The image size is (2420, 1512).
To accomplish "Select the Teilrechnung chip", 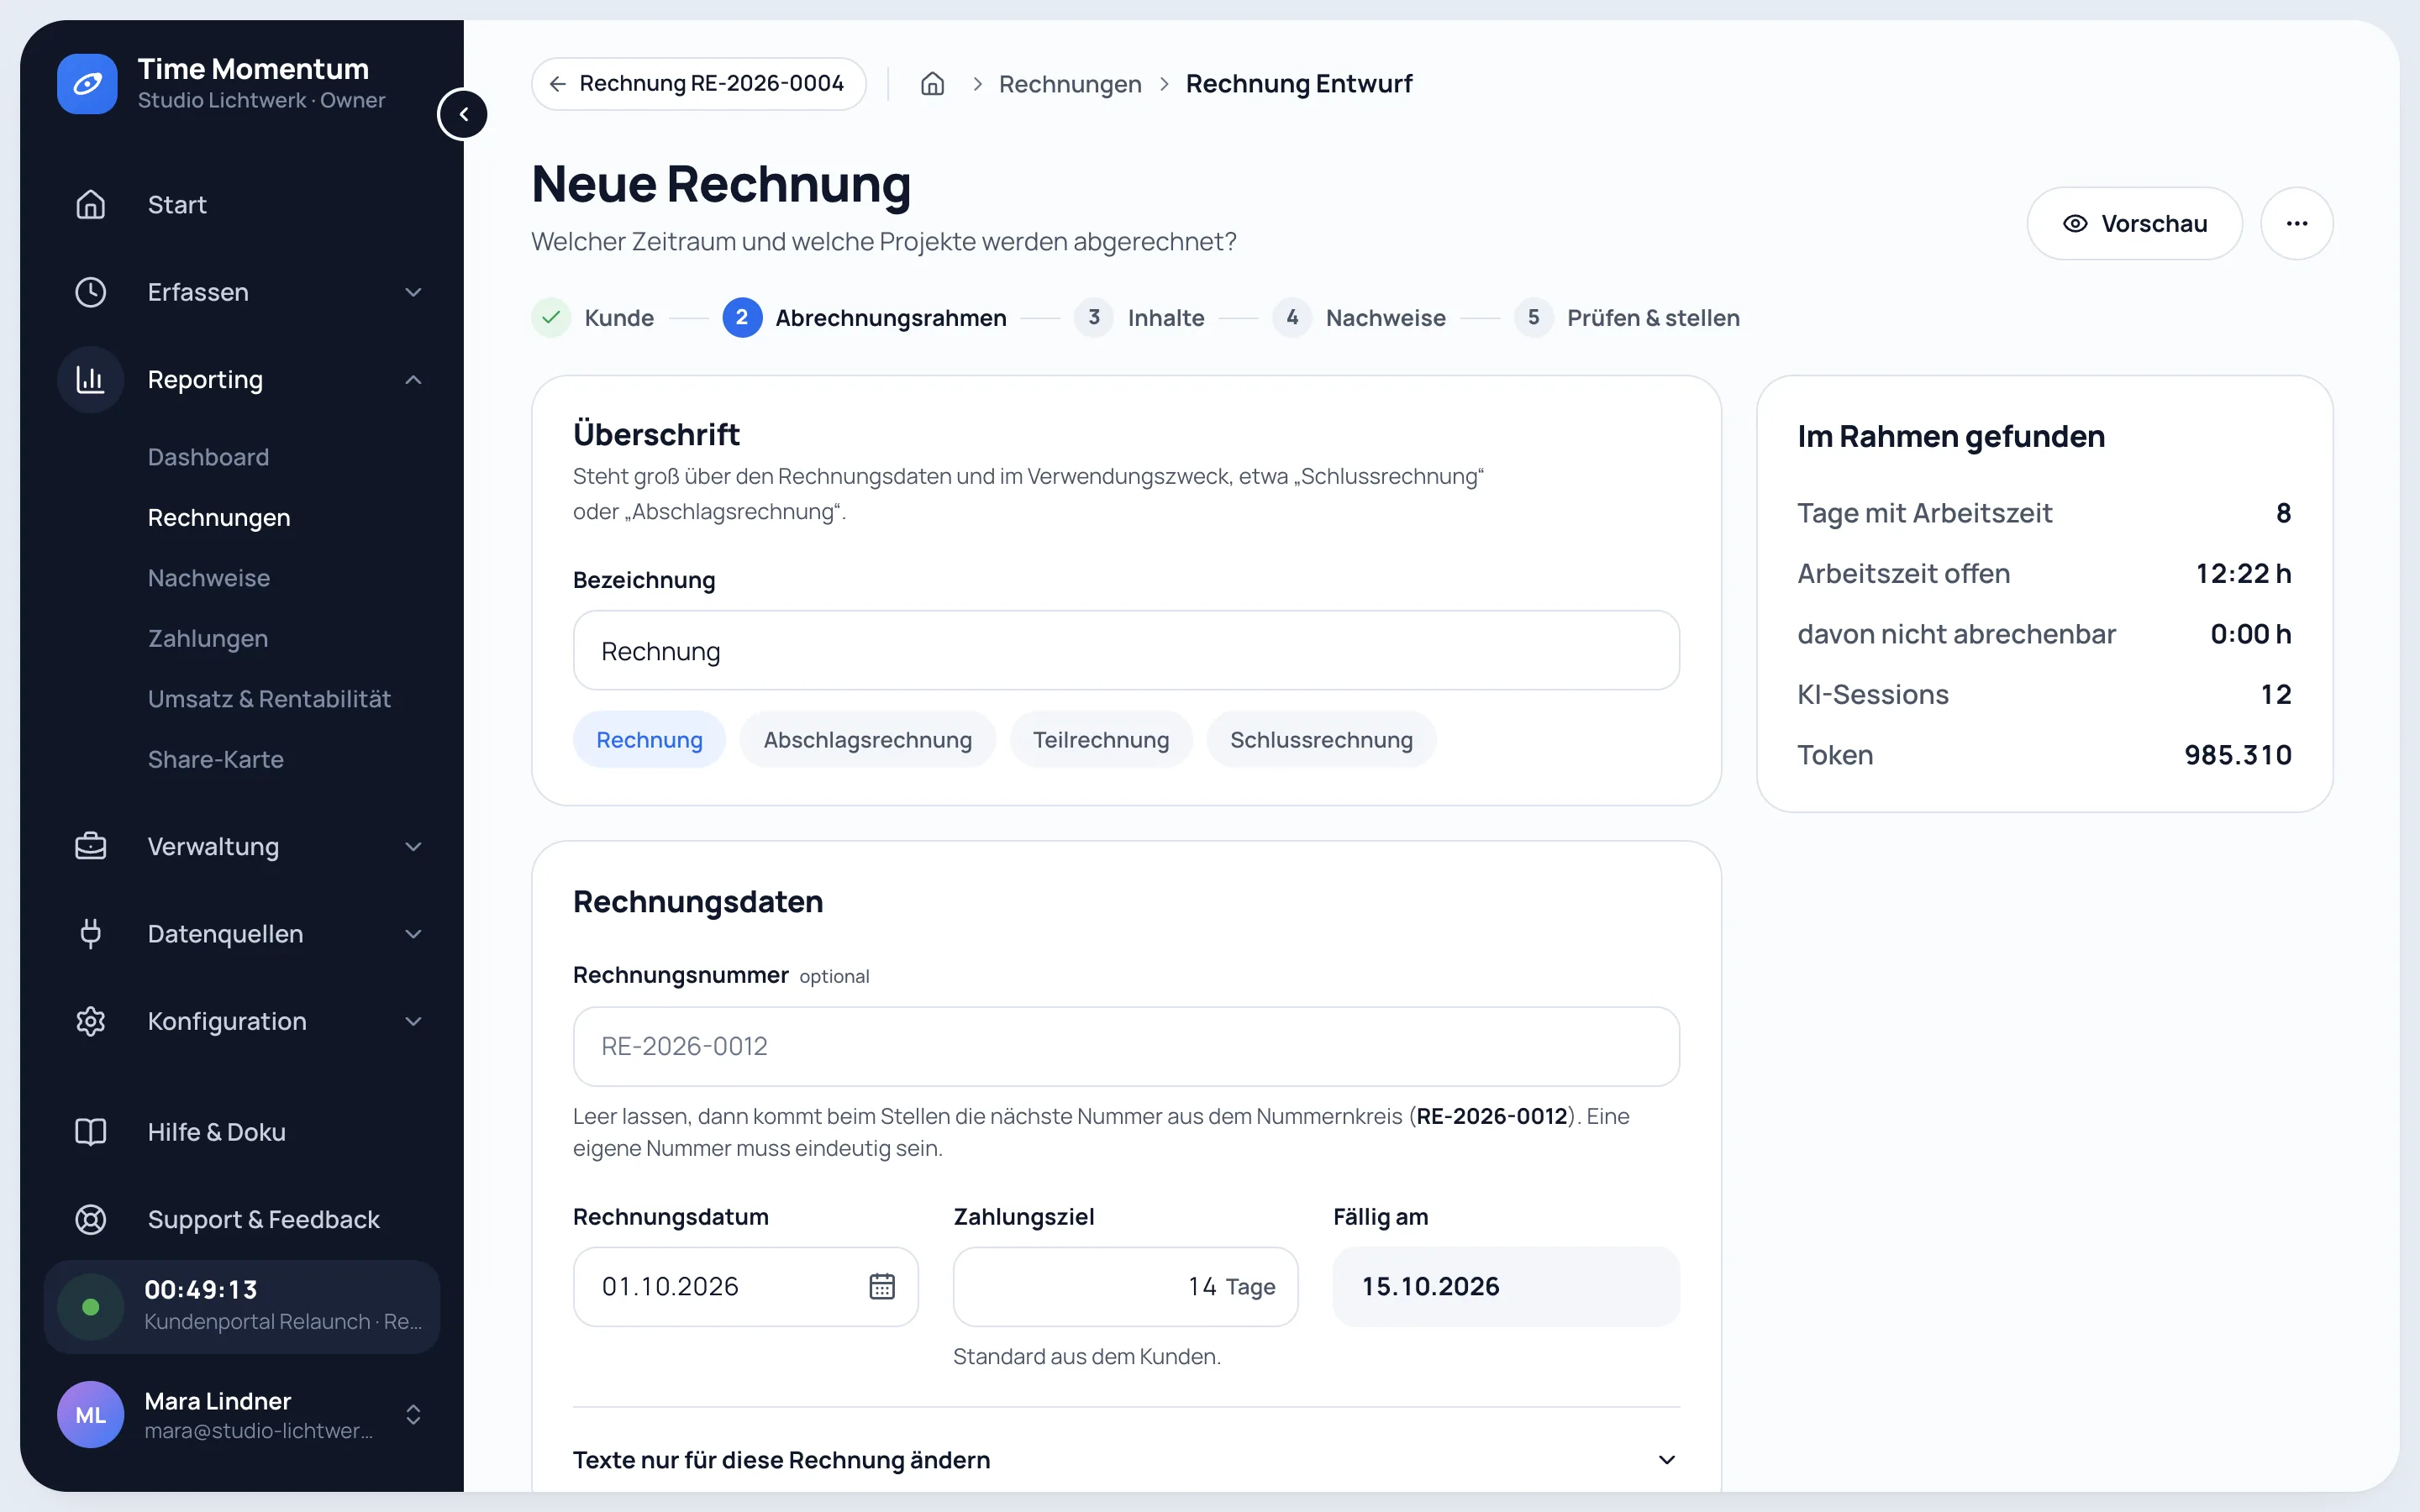I will (x=1100, y=740).
